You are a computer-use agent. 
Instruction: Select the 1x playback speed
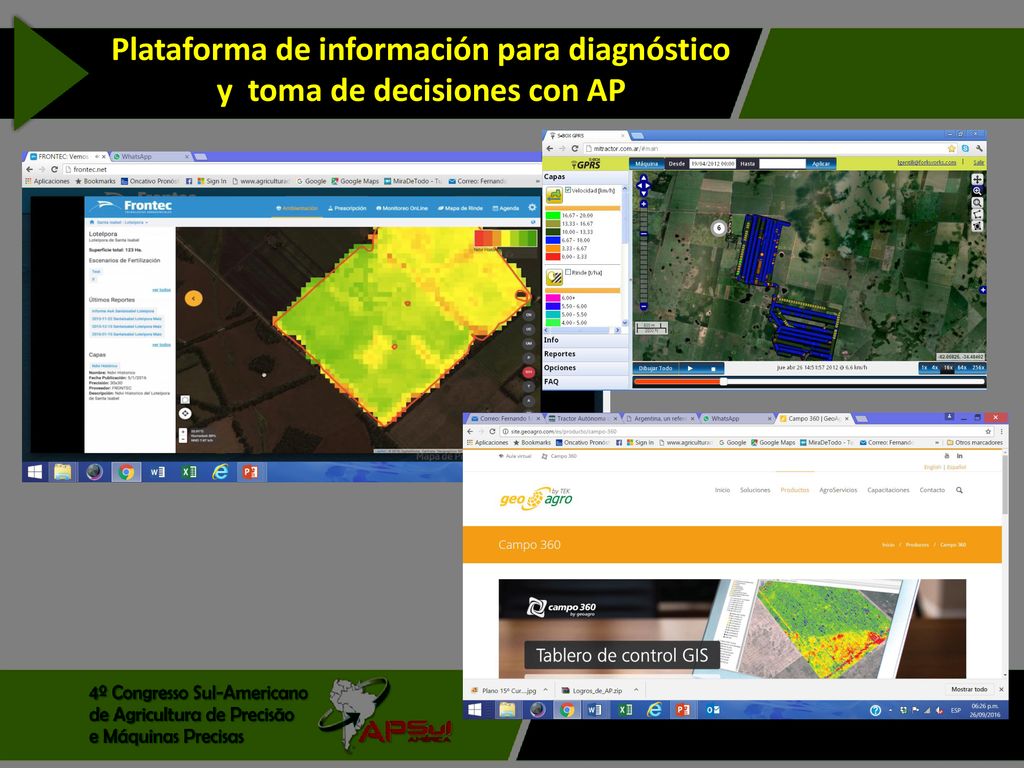pyautogui.click(x=923, y=368)
